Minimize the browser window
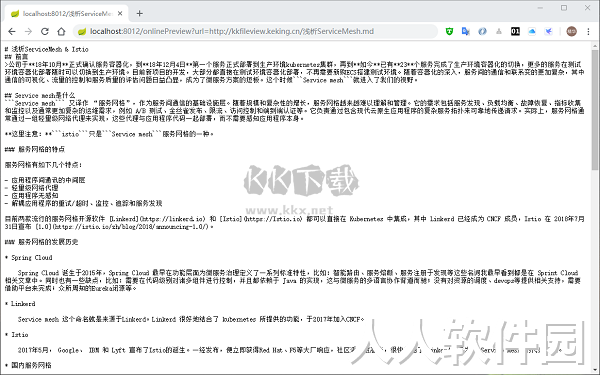 click(540, 8)
